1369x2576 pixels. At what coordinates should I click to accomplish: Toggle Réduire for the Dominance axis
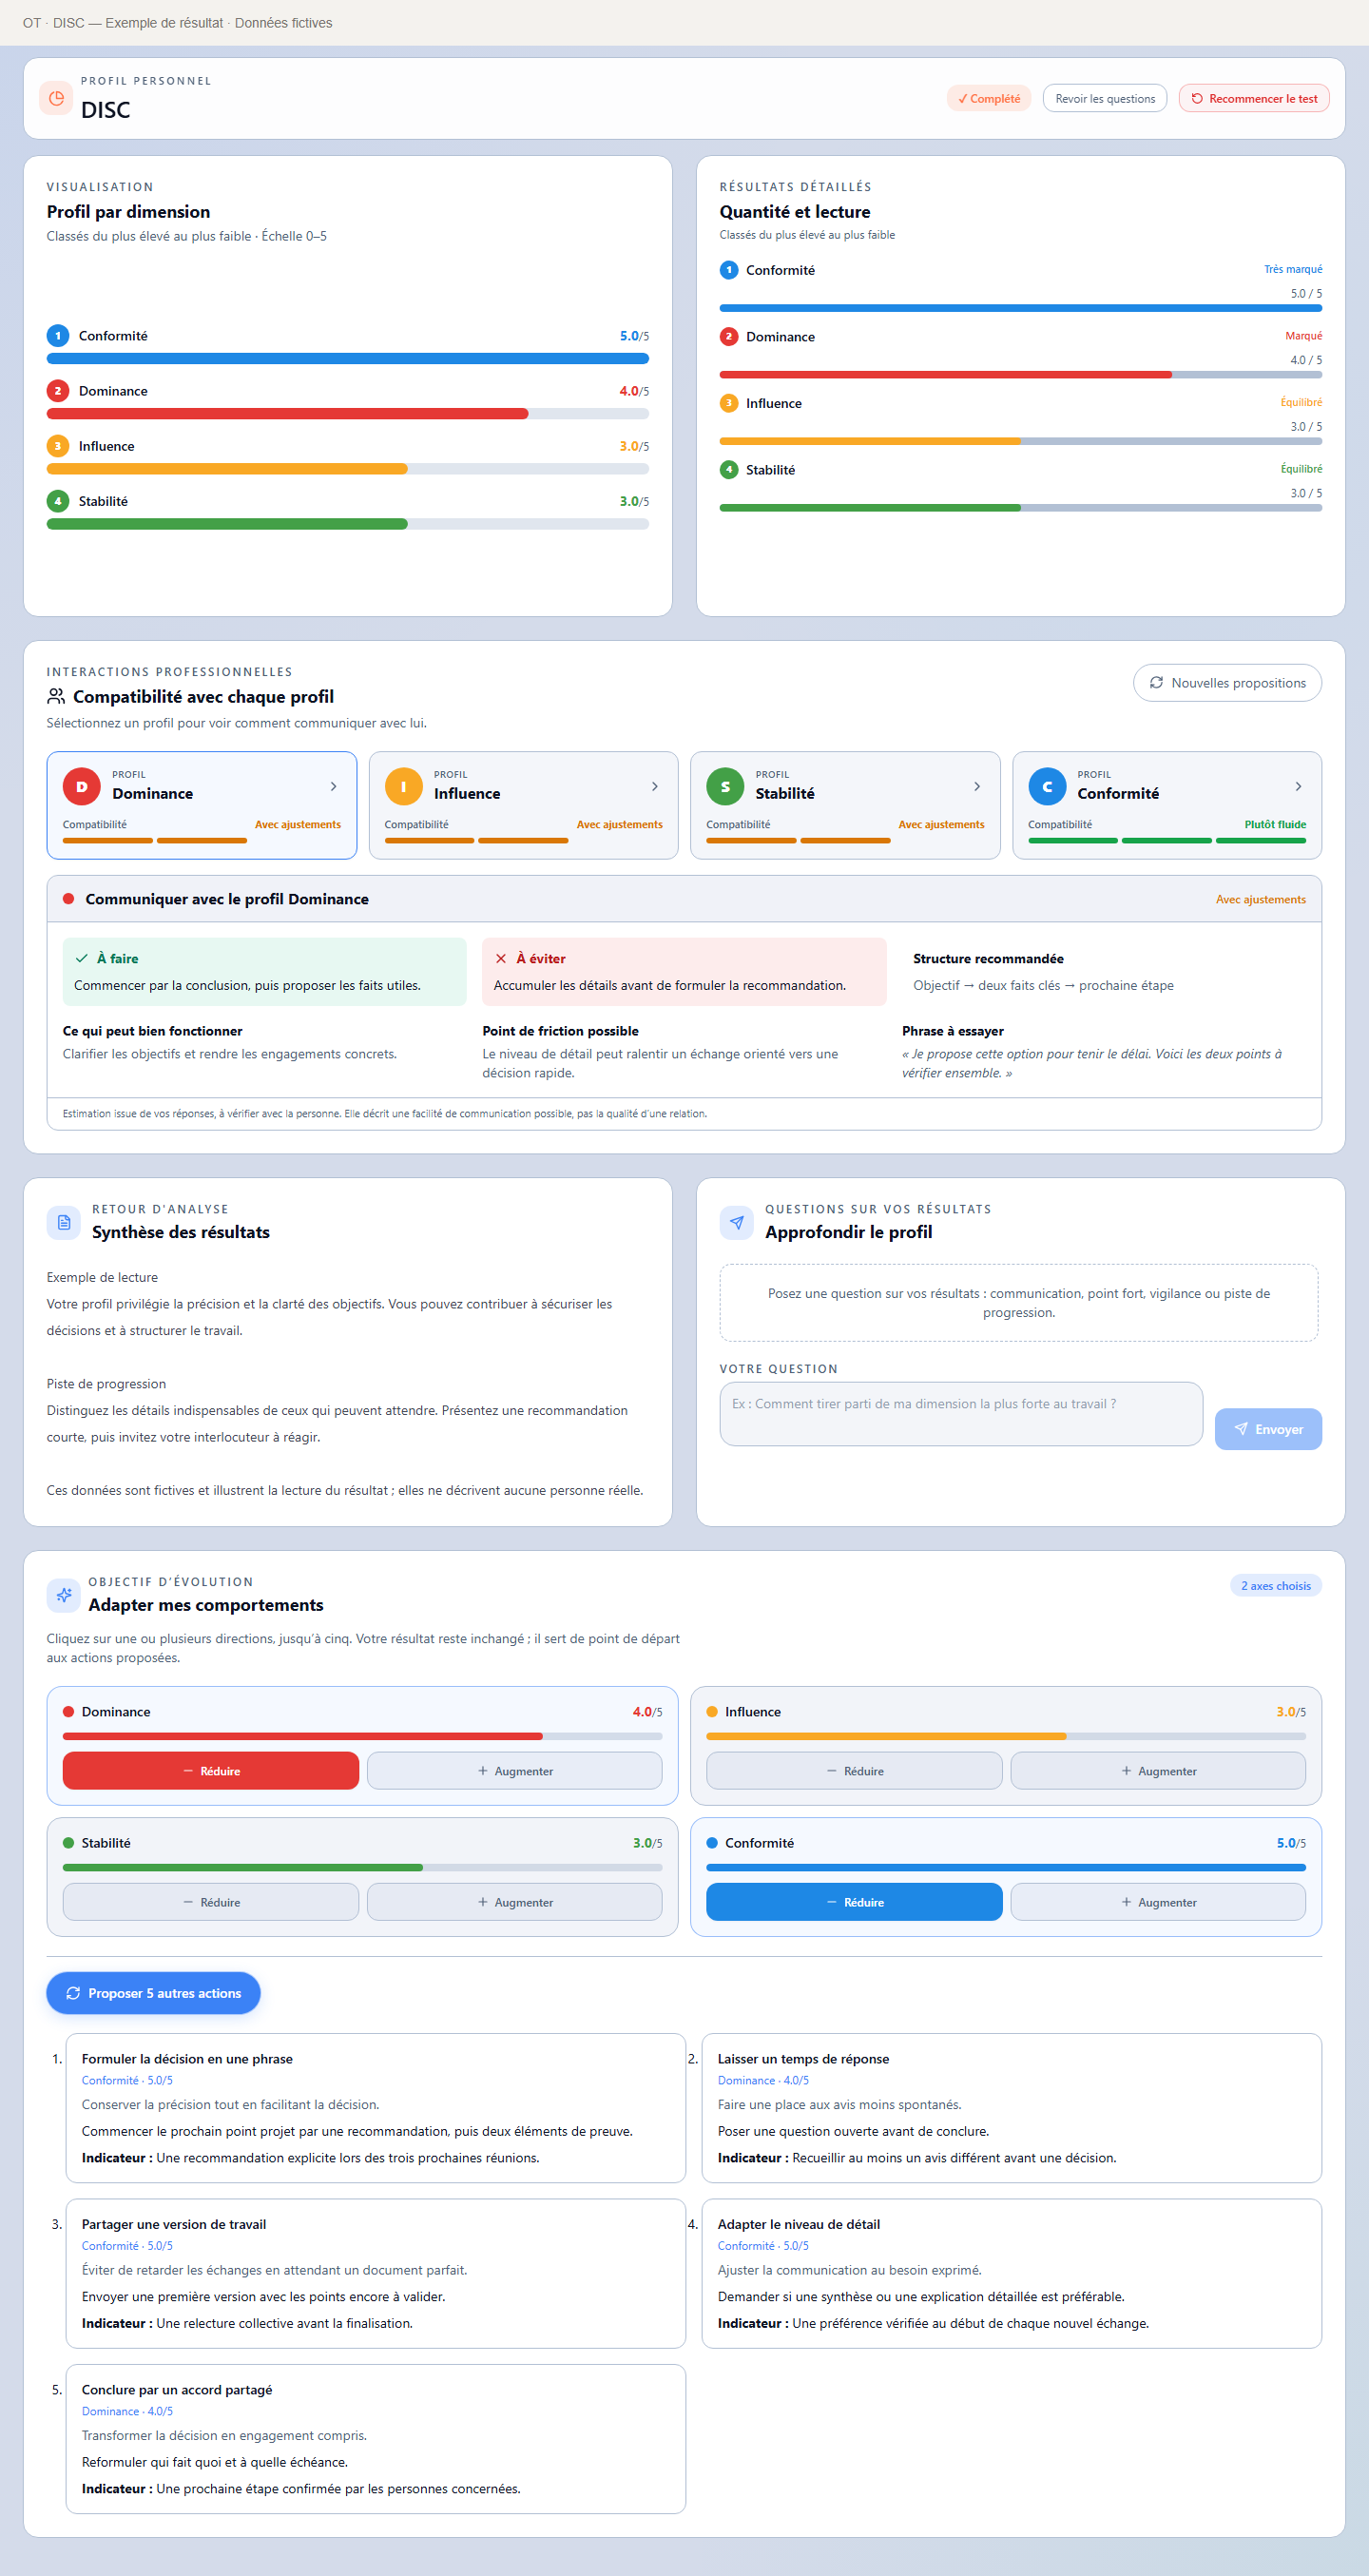211,1770
